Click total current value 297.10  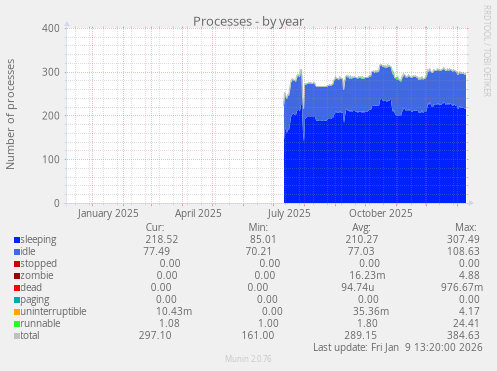tap(155, 335)
